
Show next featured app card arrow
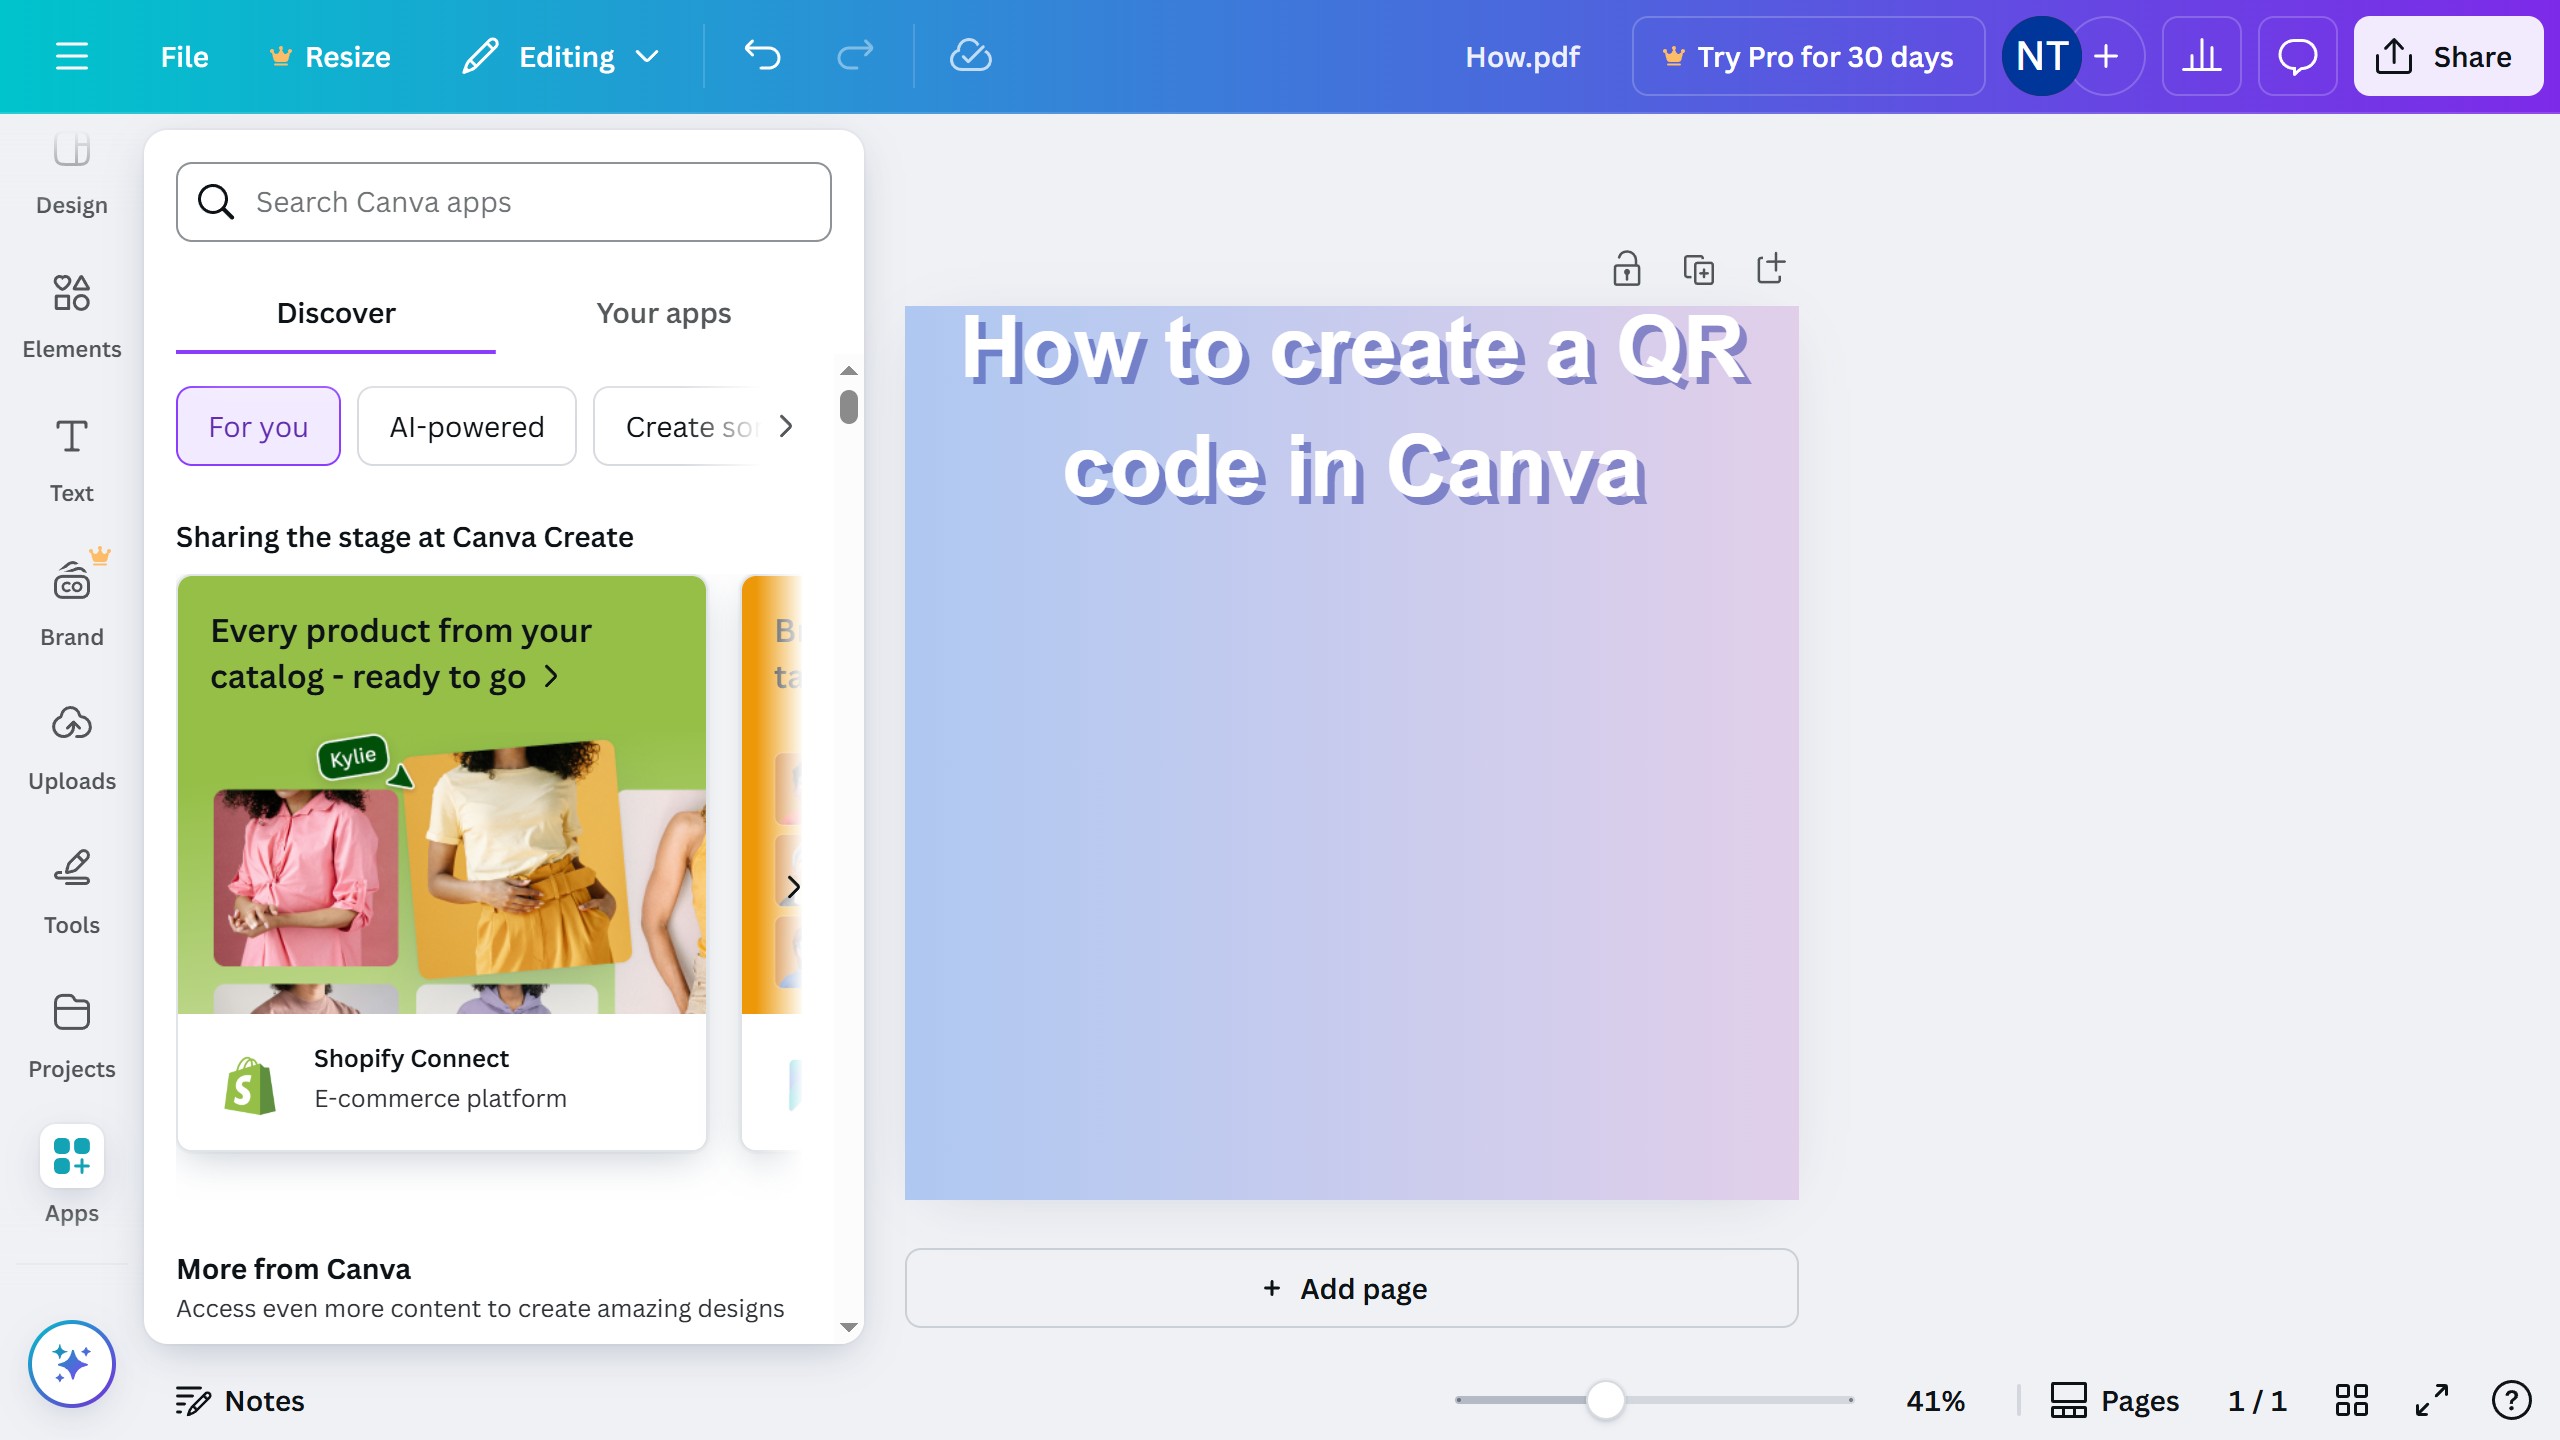(793, 887)
